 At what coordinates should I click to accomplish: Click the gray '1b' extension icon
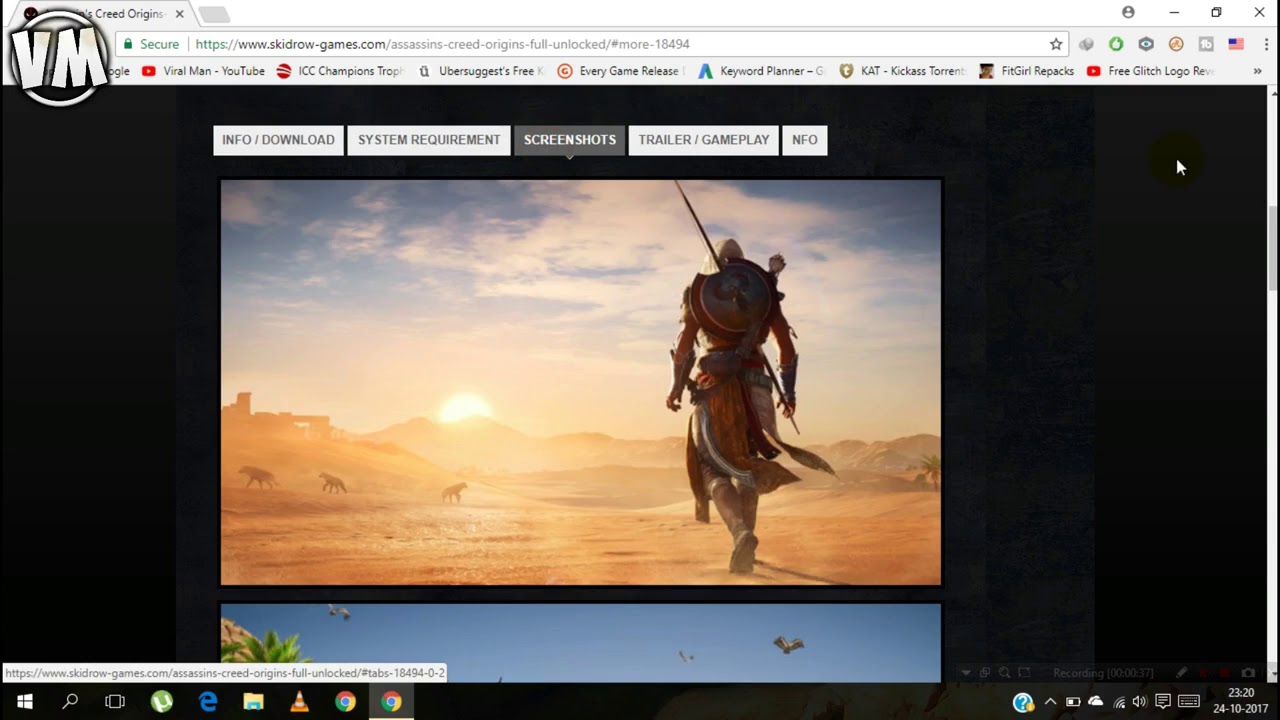1206,44
